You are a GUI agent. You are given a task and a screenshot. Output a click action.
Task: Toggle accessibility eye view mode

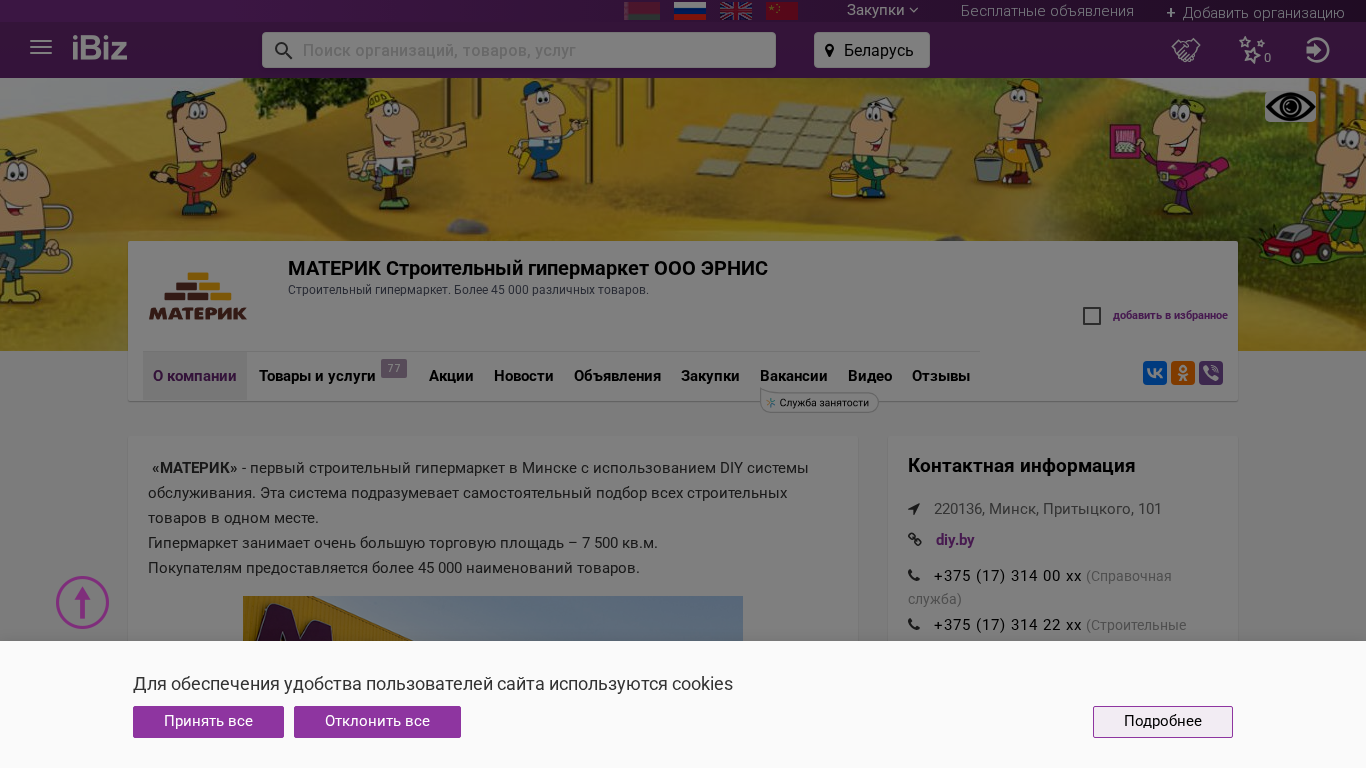pyautogui.click(x=1290, y=106)
